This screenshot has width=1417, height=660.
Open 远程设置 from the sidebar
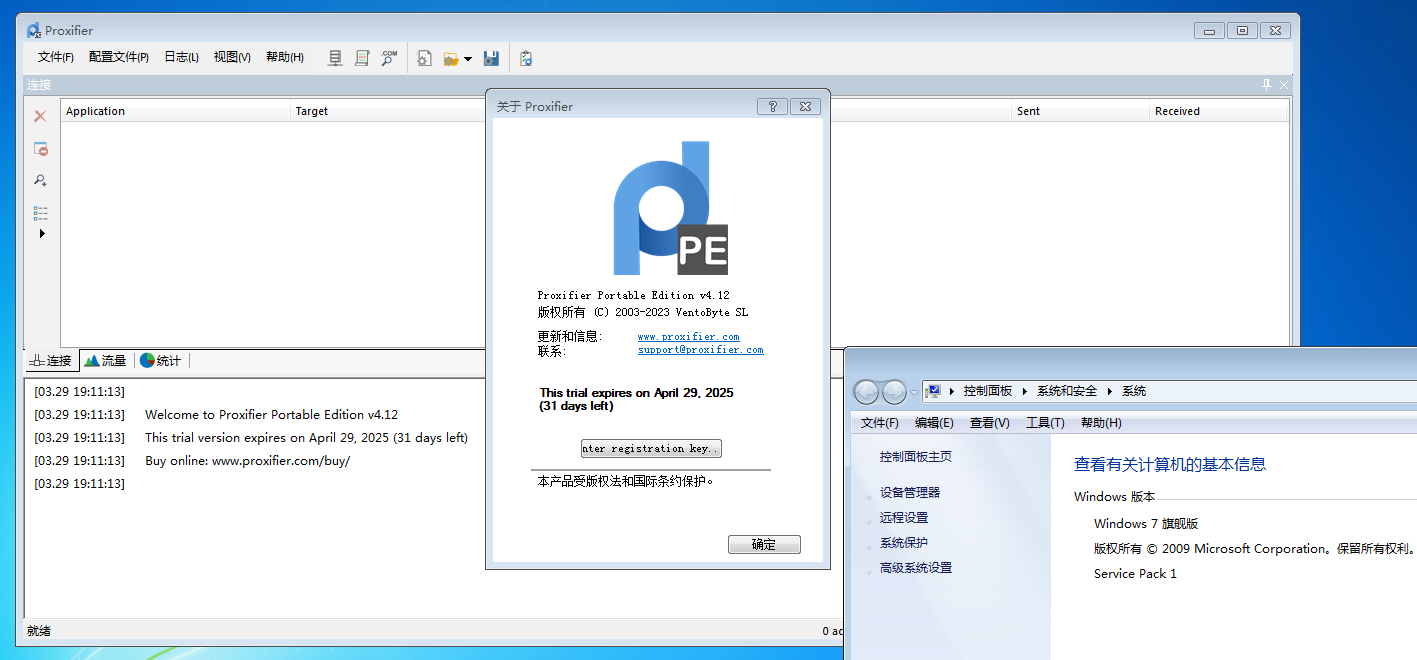(904, 517)
